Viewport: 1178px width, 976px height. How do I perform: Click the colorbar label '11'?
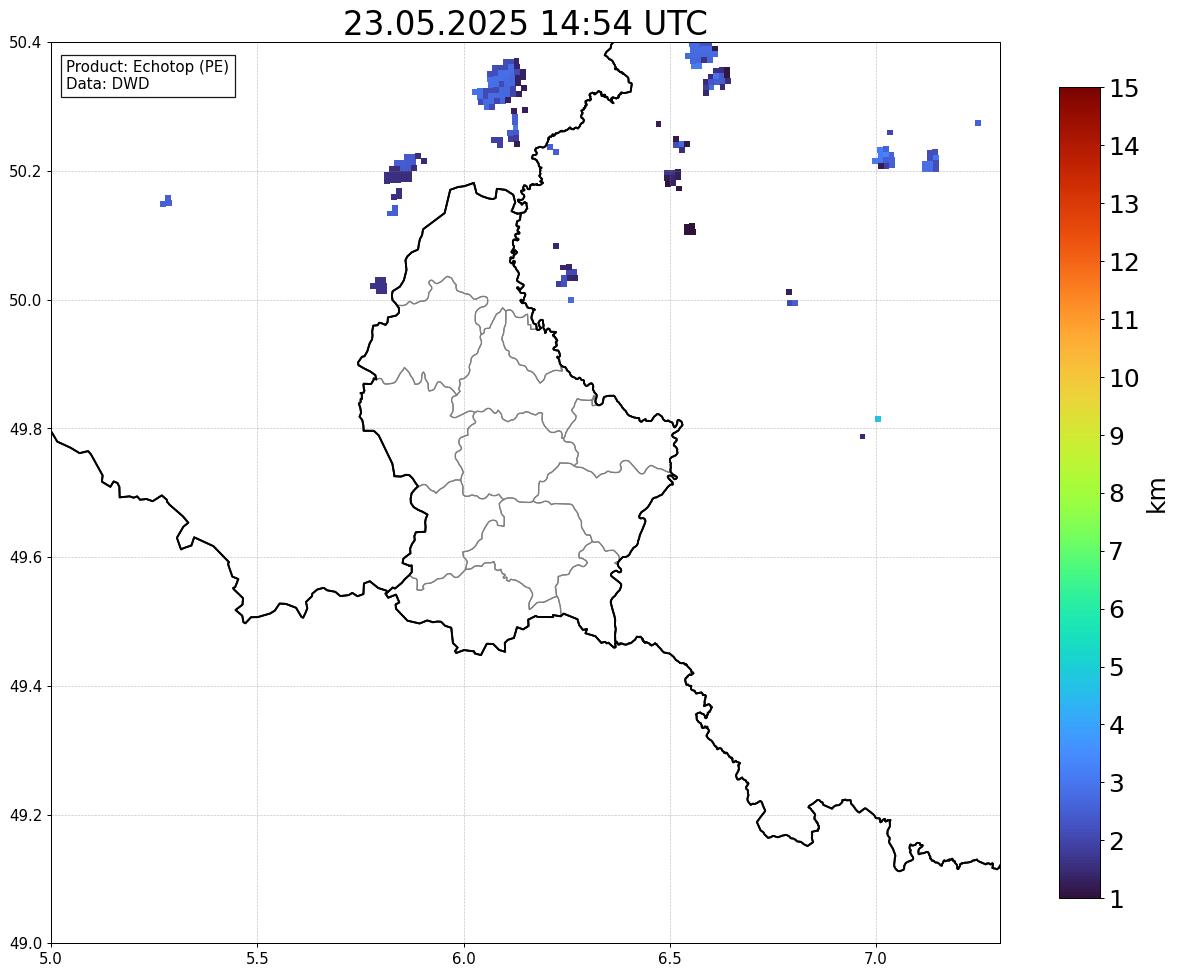click(1124, 320)
